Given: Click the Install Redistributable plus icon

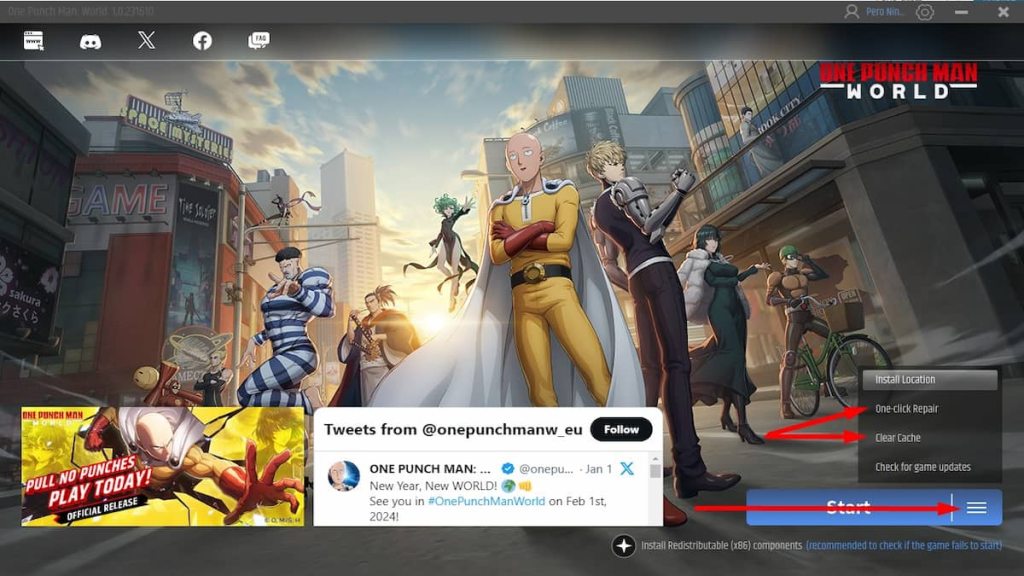Looking at the screenshot, I should 624,545.
